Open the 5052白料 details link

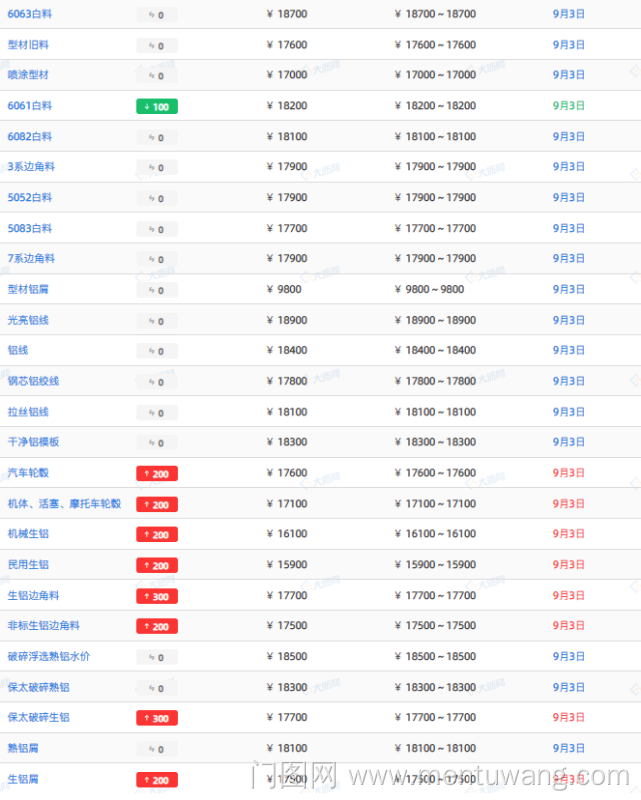coord(30,198)
